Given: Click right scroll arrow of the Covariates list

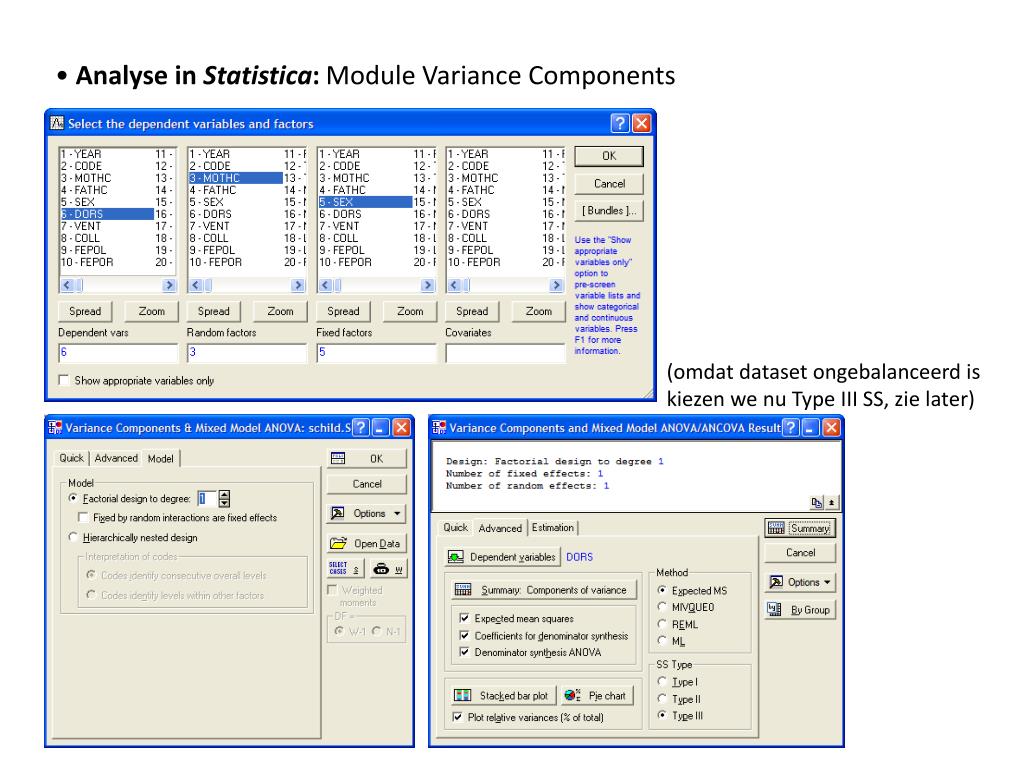Looking at the screenshot, I should [556, 285].
